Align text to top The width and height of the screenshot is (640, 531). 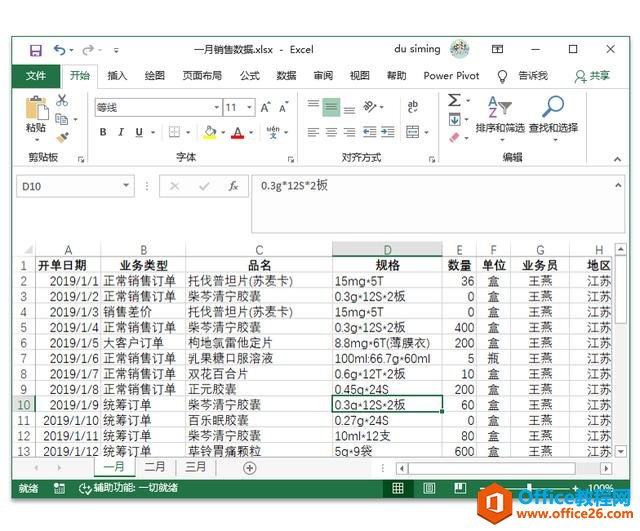[x=313, y=104]
